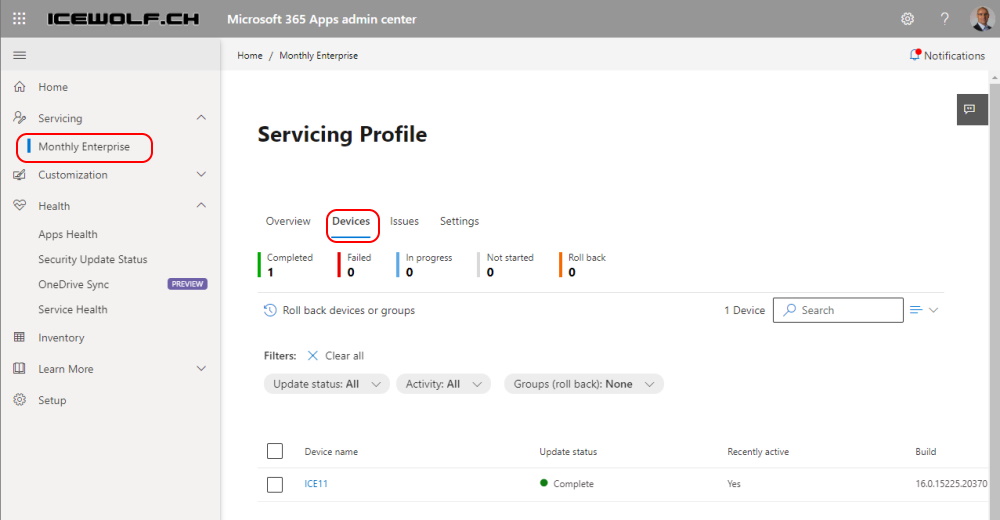
Task: Go to Home breadcrumb link
Action: click(249, 56)
